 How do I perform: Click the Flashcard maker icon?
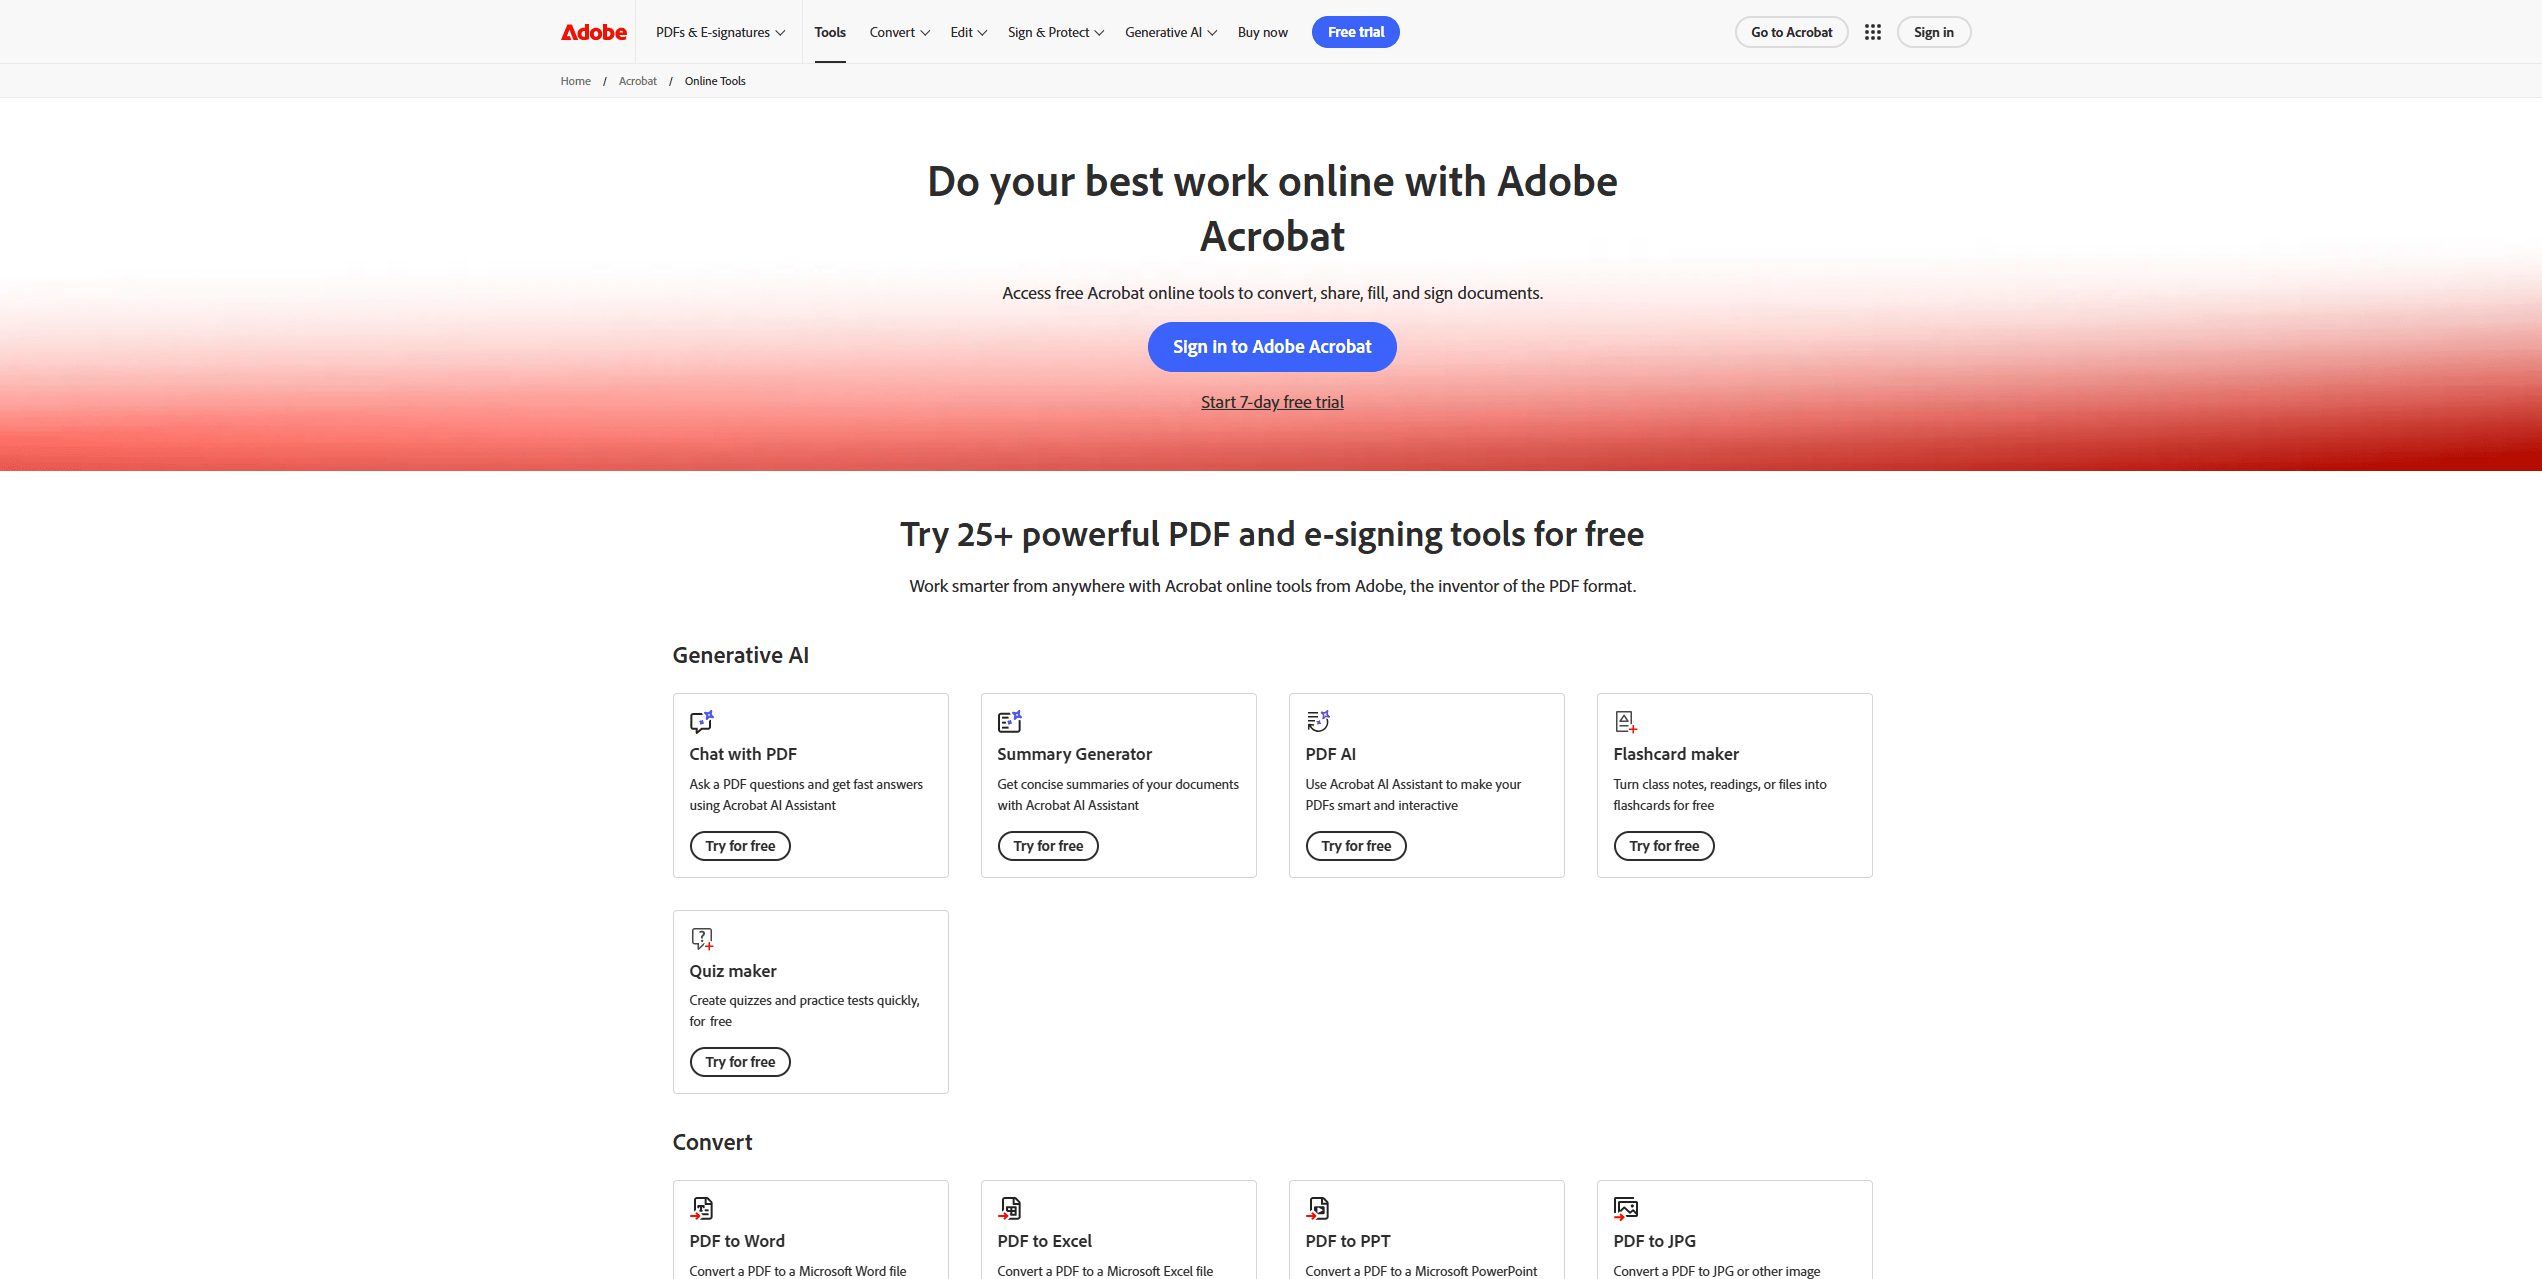[x=1625, y=721]
